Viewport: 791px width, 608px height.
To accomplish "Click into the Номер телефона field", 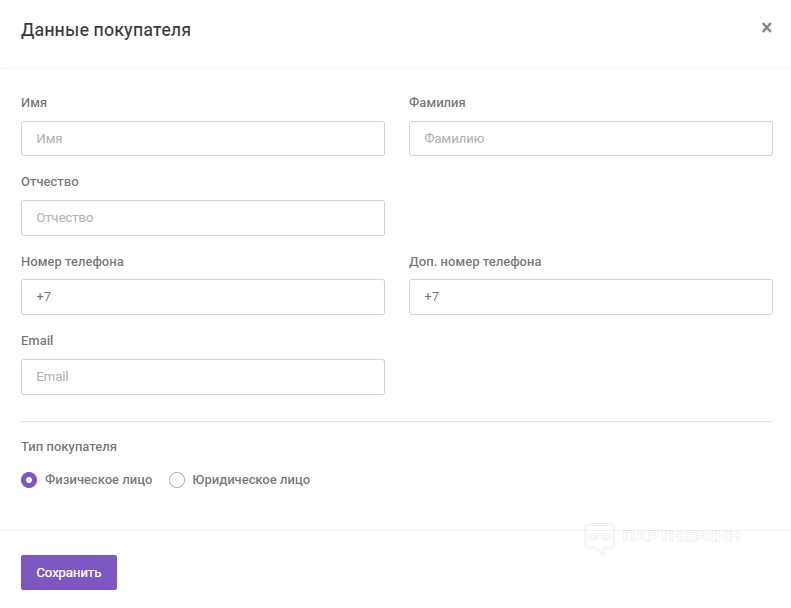I will tap(203, 297).
